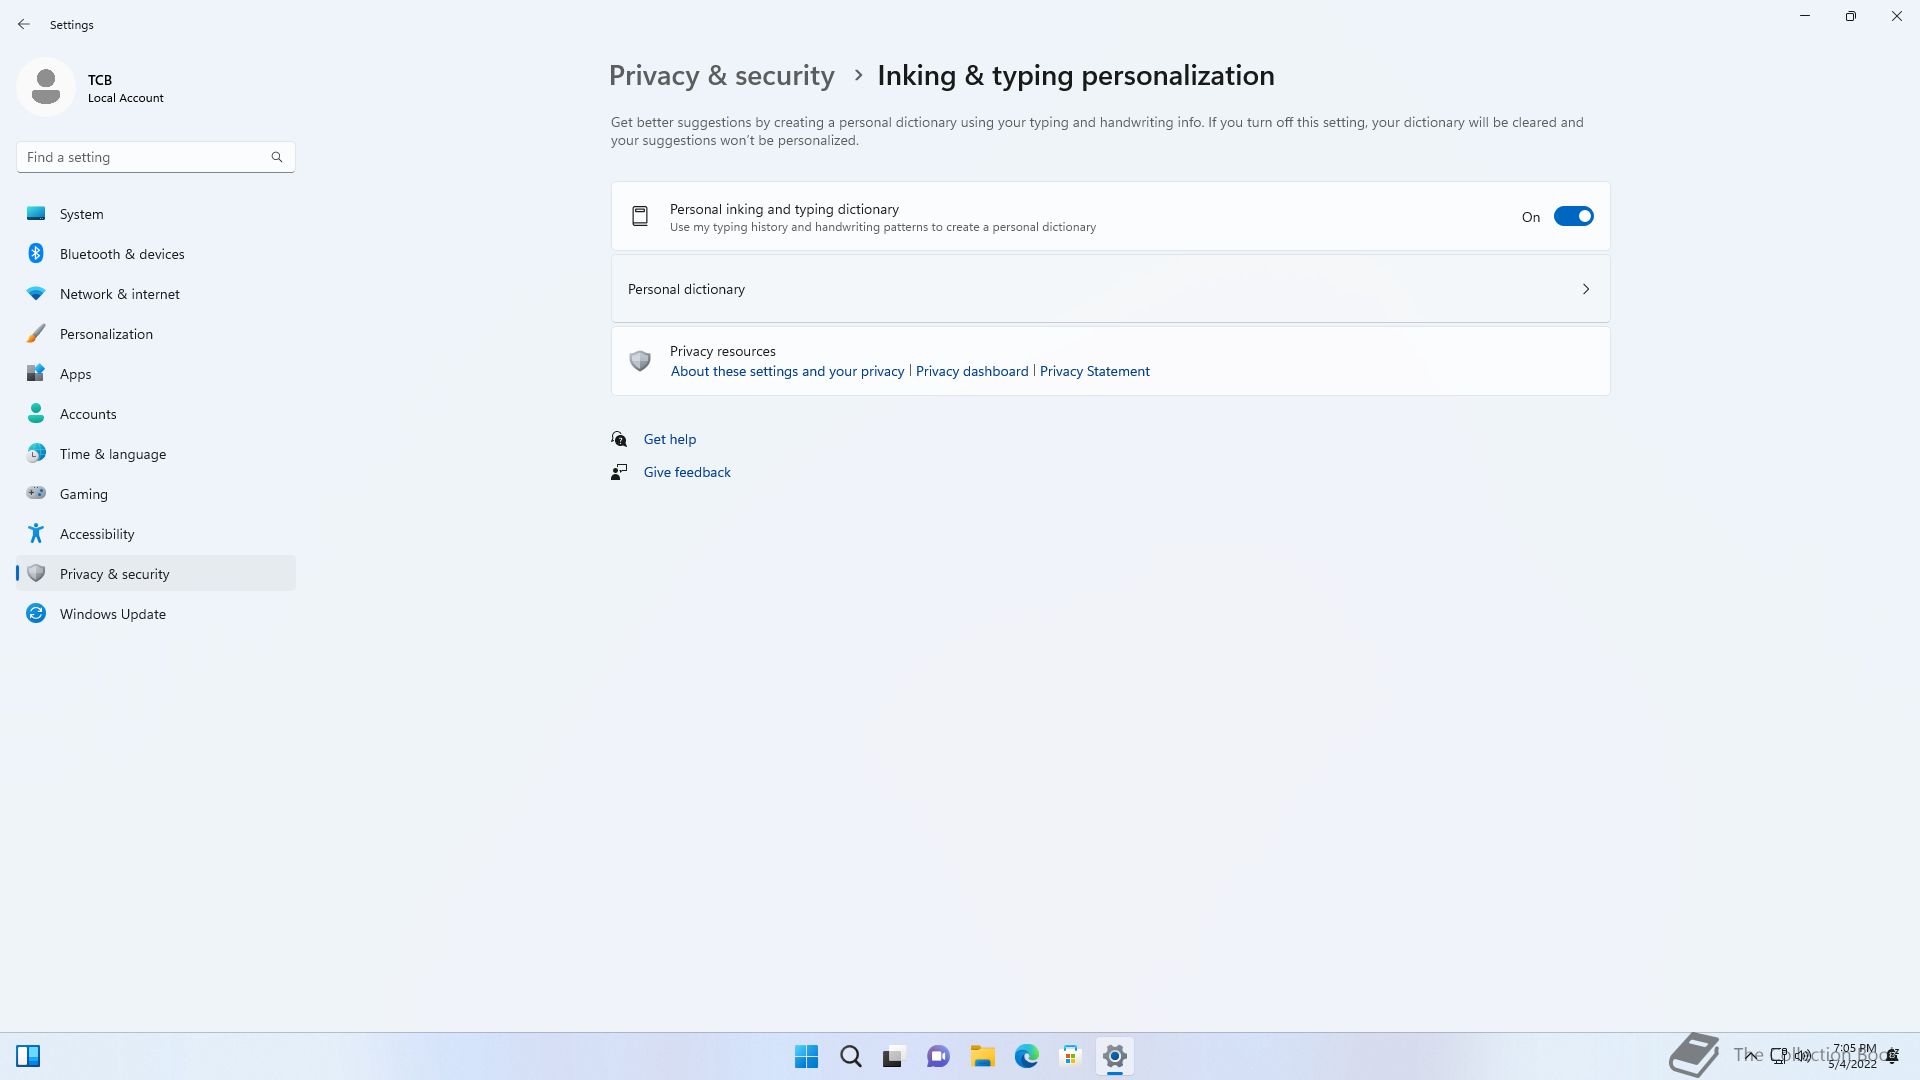The width and height of the screenshot is (1920, 1080).
Task: Open the Start menu from the taskbar
Action: coord(806,1056)
